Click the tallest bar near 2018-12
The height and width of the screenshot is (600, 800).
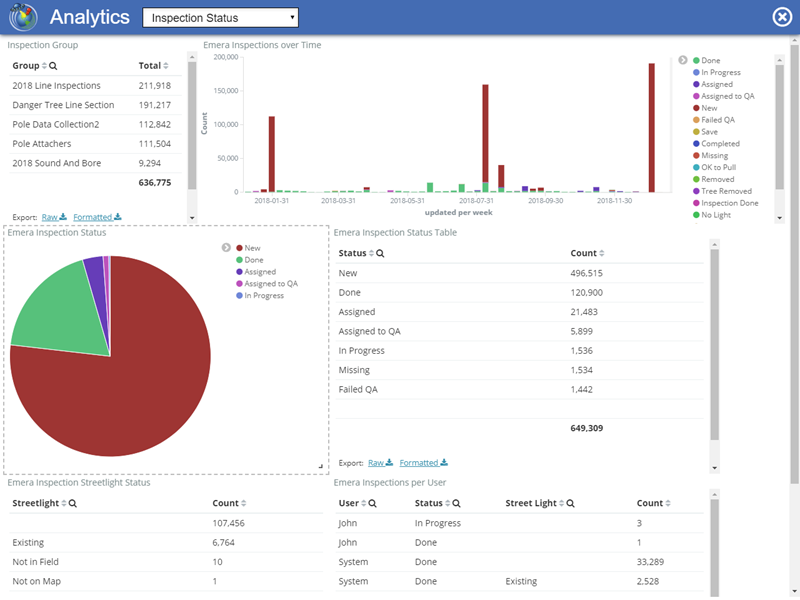tap(652, 128)
